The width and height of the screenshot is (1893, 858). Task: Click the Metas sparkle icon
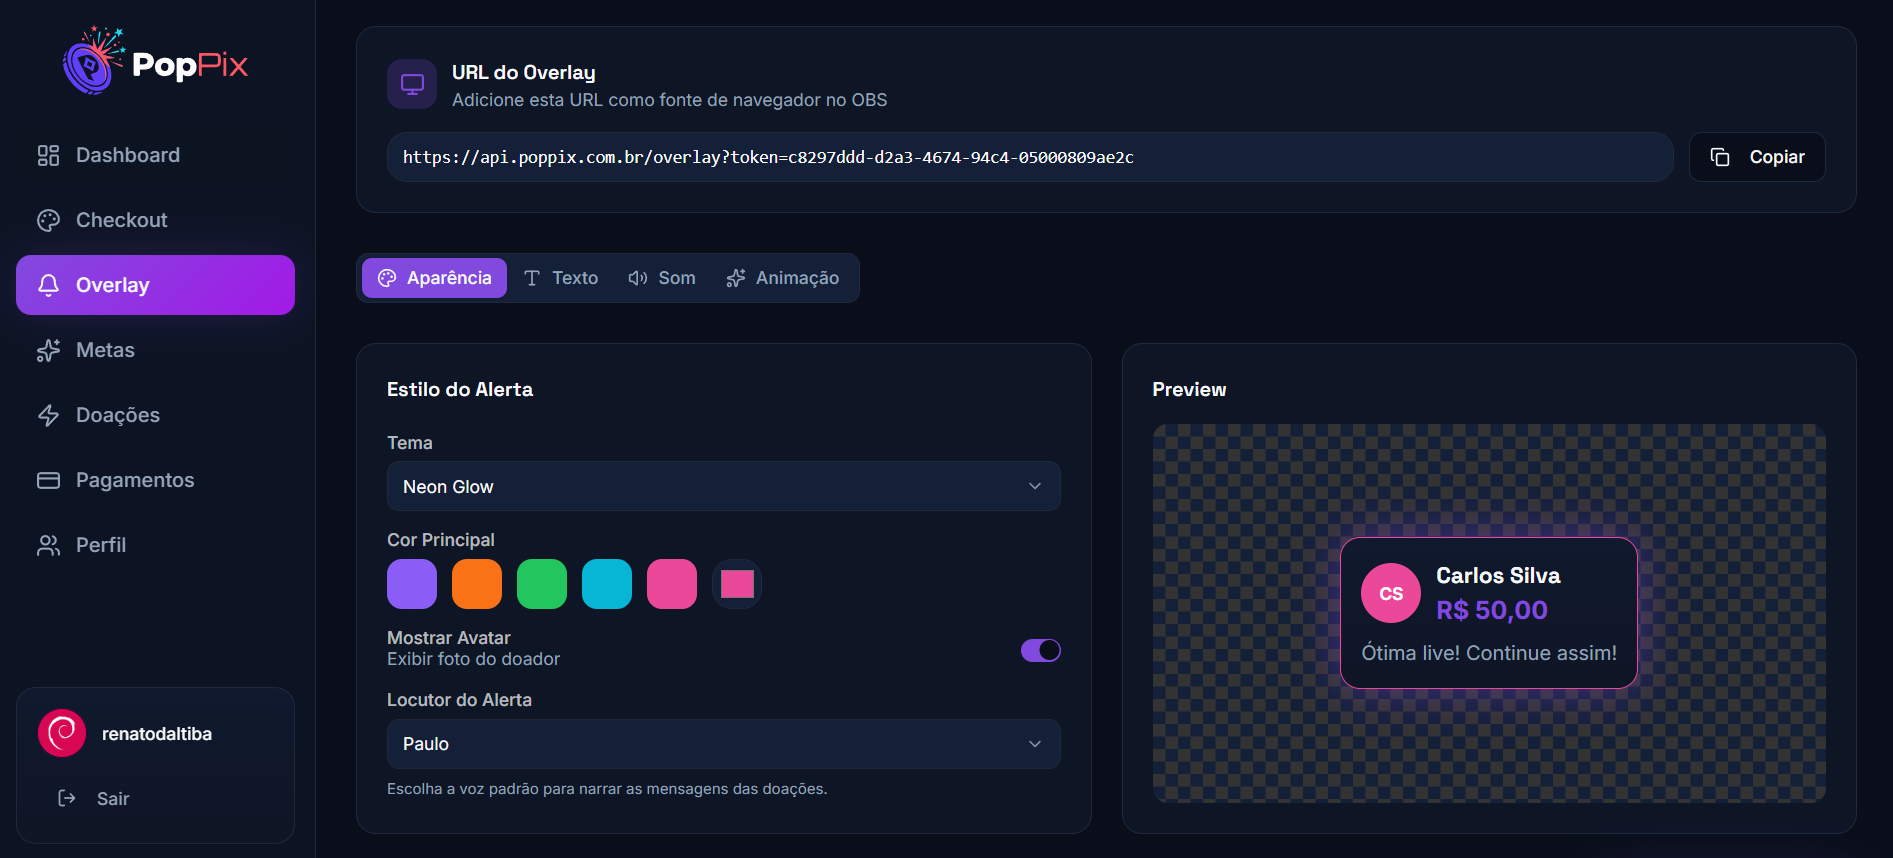(x=48, y=350)
